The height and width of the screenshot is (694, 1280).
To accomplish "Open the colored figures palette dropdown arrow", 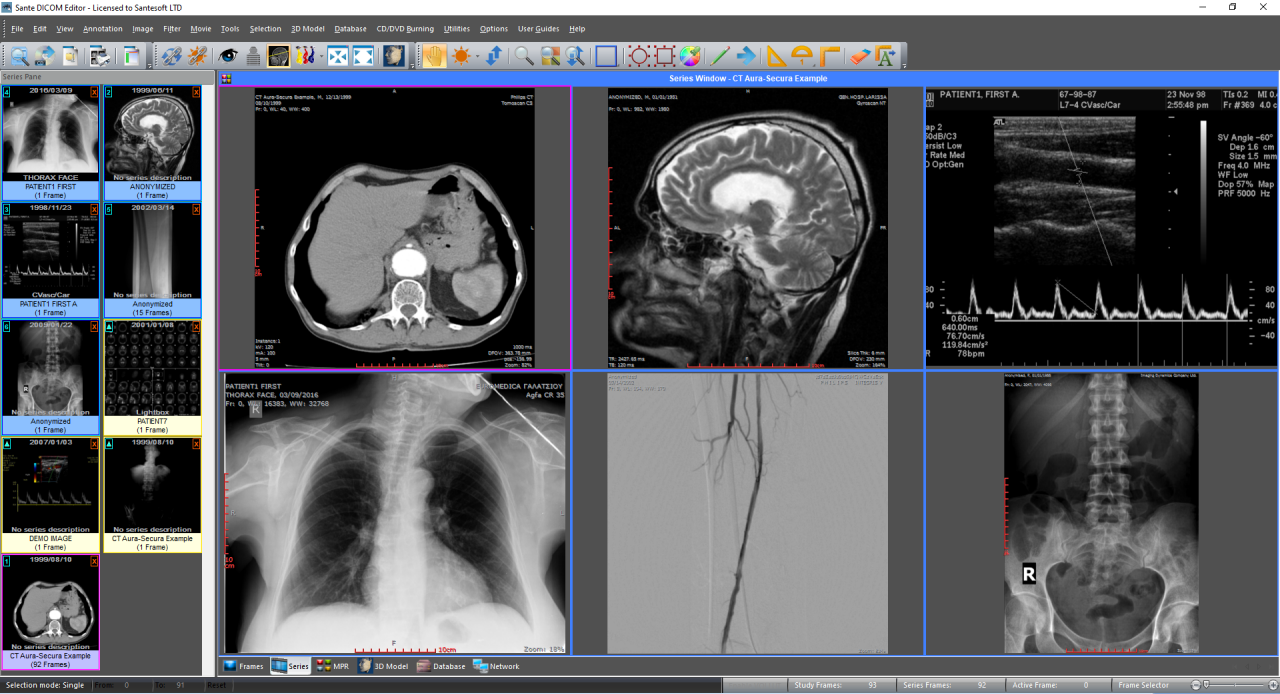I will pos(319,57).
